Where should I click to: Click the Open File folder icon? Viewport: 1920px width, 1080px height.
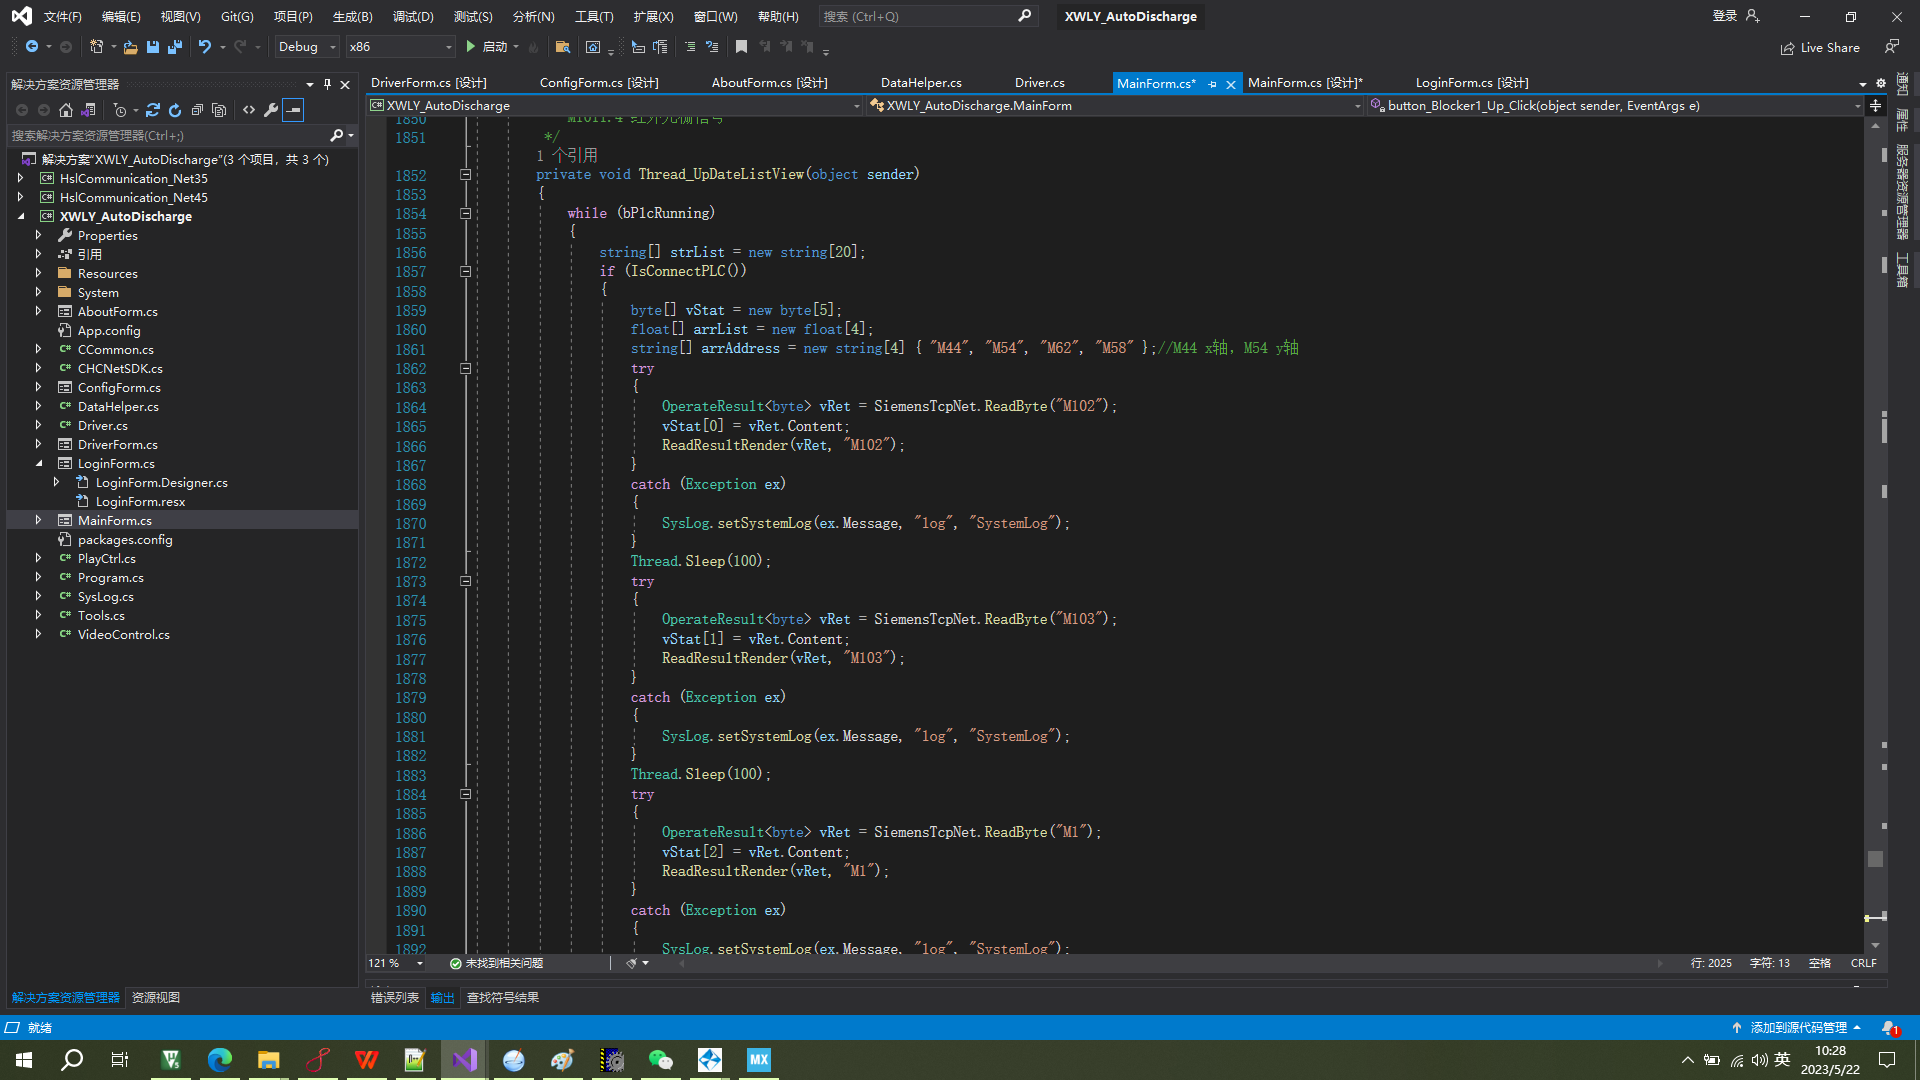pos(130,47)
